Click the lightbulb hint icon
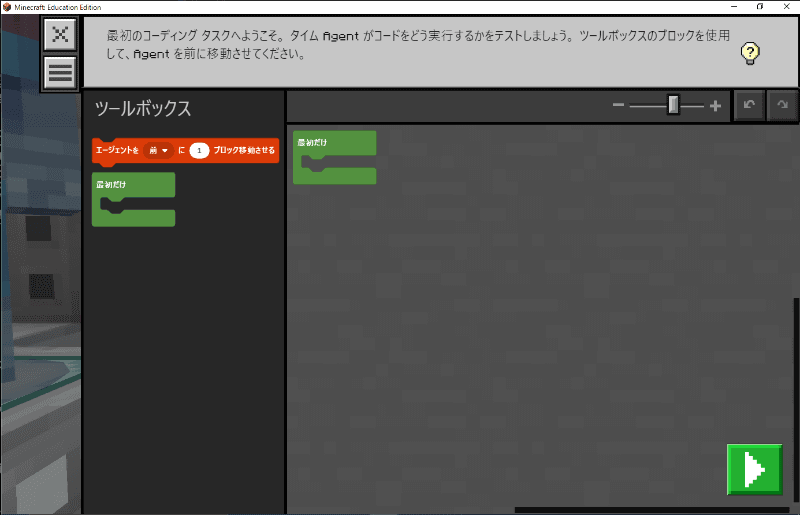 coord(750,53)
